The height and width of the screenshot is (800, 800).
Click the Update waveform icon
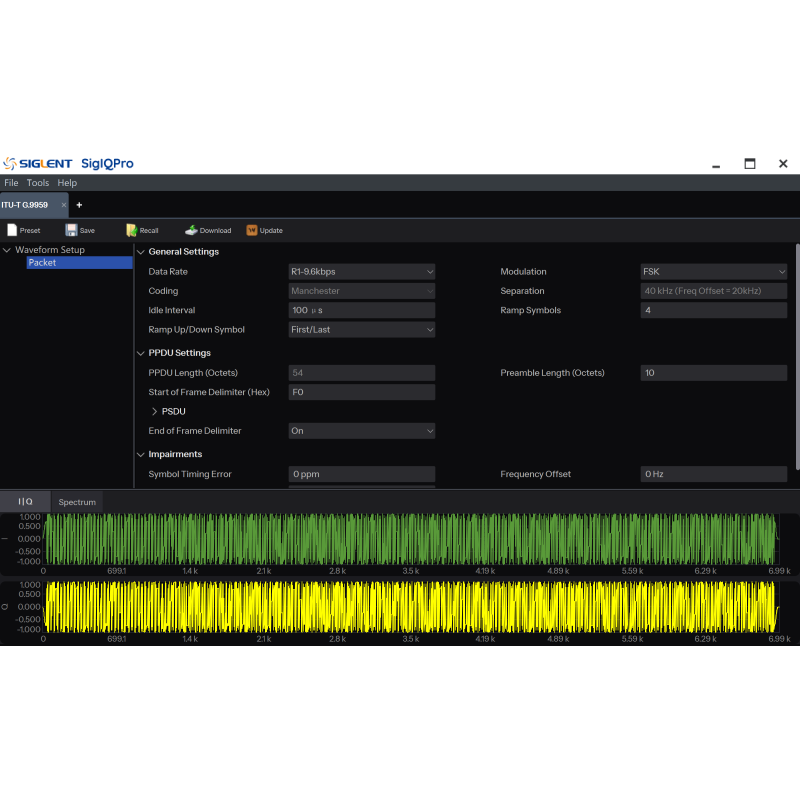252,230
